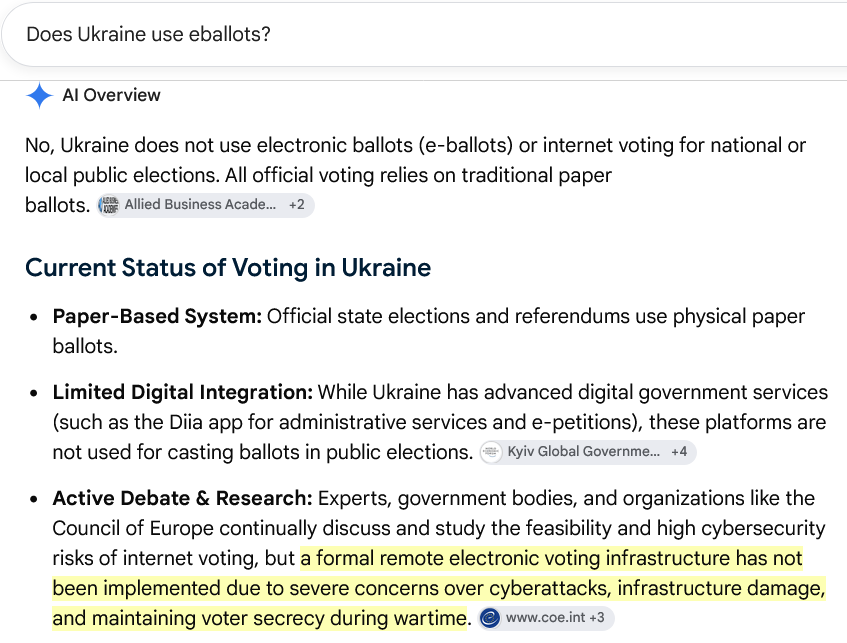The width and height of the screenshot is (847, 643).
Task: Click the 'Current Status of Voting in Ukraine' heading
Action: click(228, 267)
